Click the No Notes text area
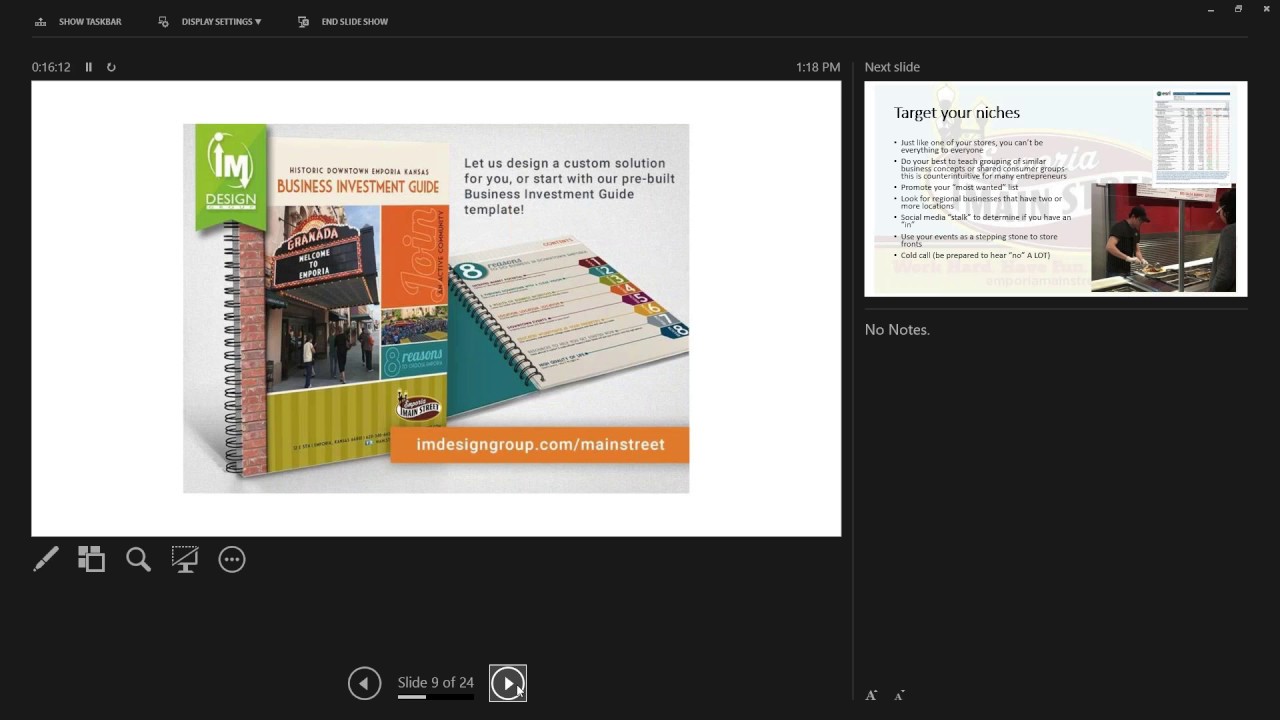 pyautogui.click(x=897, y=329)
